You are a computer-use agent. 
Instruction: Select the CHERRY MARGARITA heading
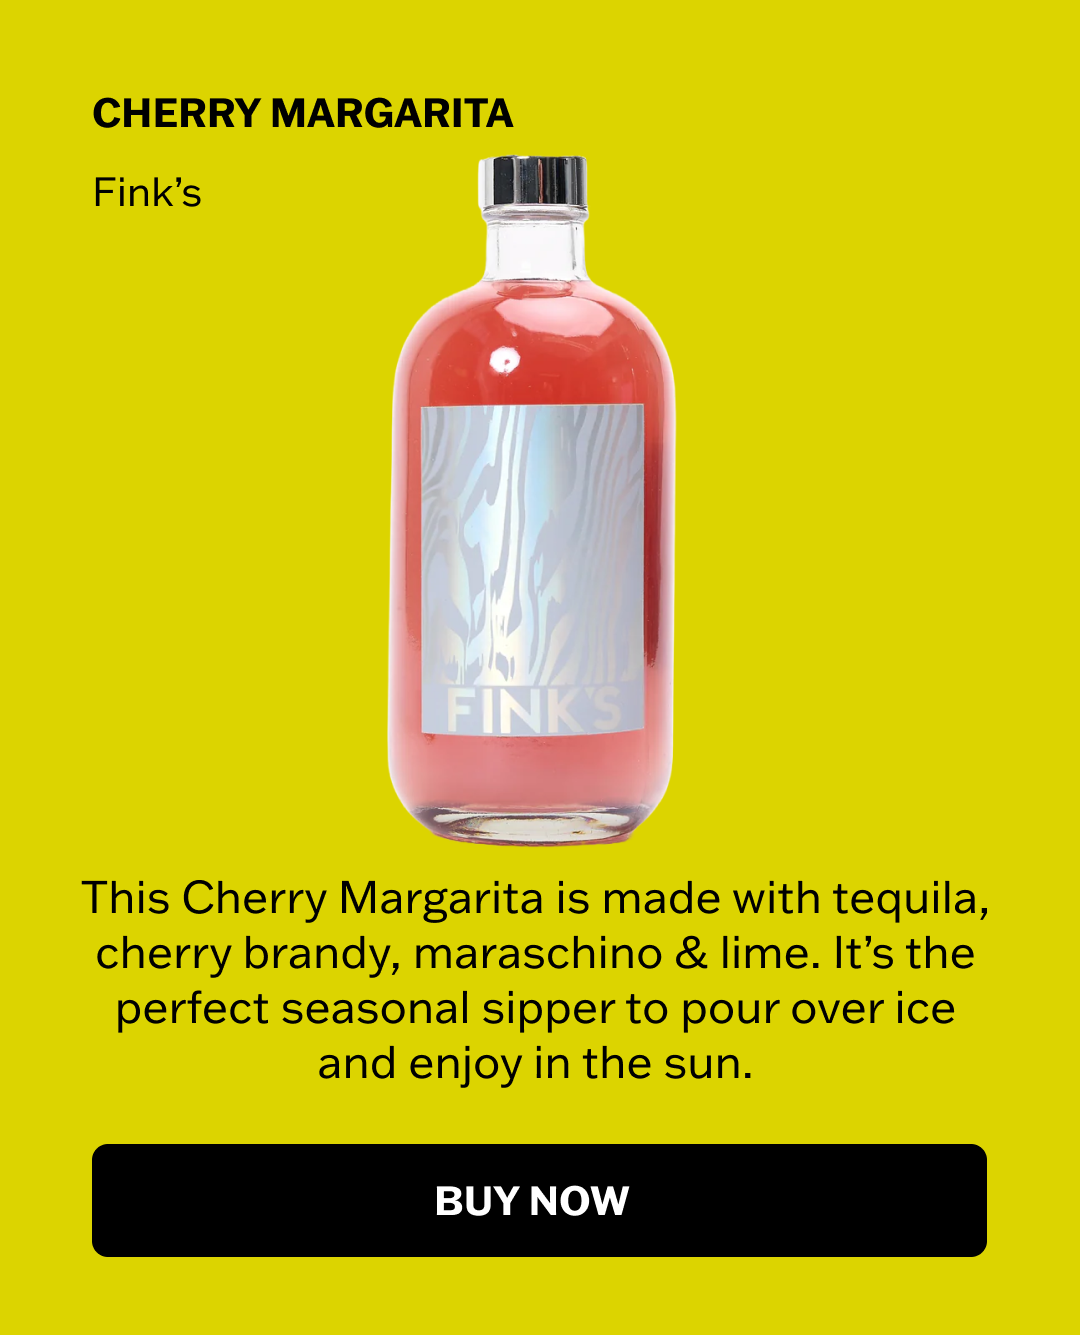click(x=302, y=114)
